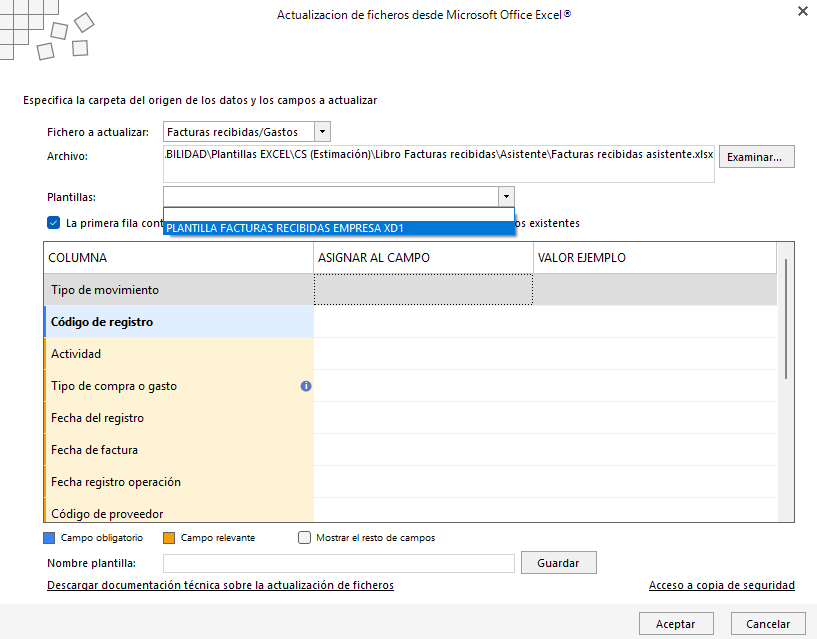Screen dimensions: 817x639
Task: Open 'Descargar documentación técnica' link
Action: 220,585
